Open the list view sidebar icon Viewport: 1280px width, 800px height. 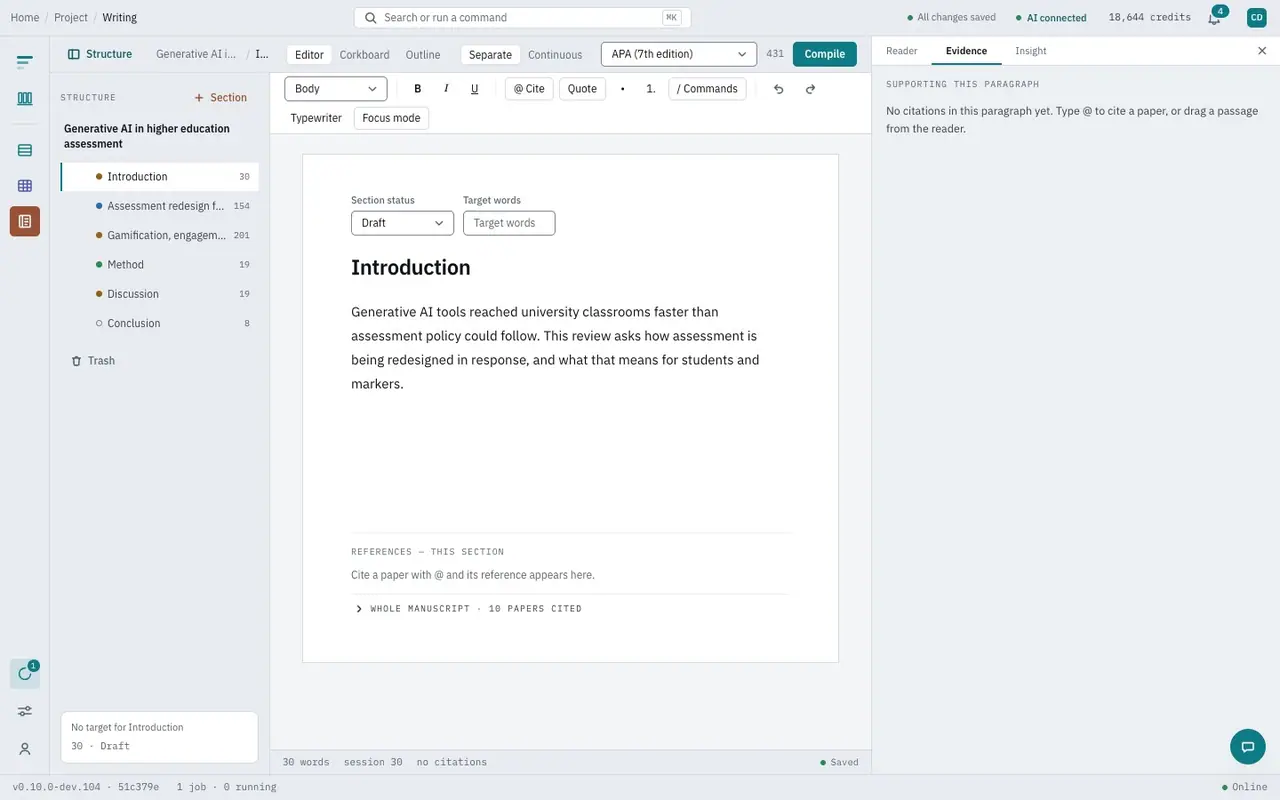pyautogui.click(x=25, y=150)
